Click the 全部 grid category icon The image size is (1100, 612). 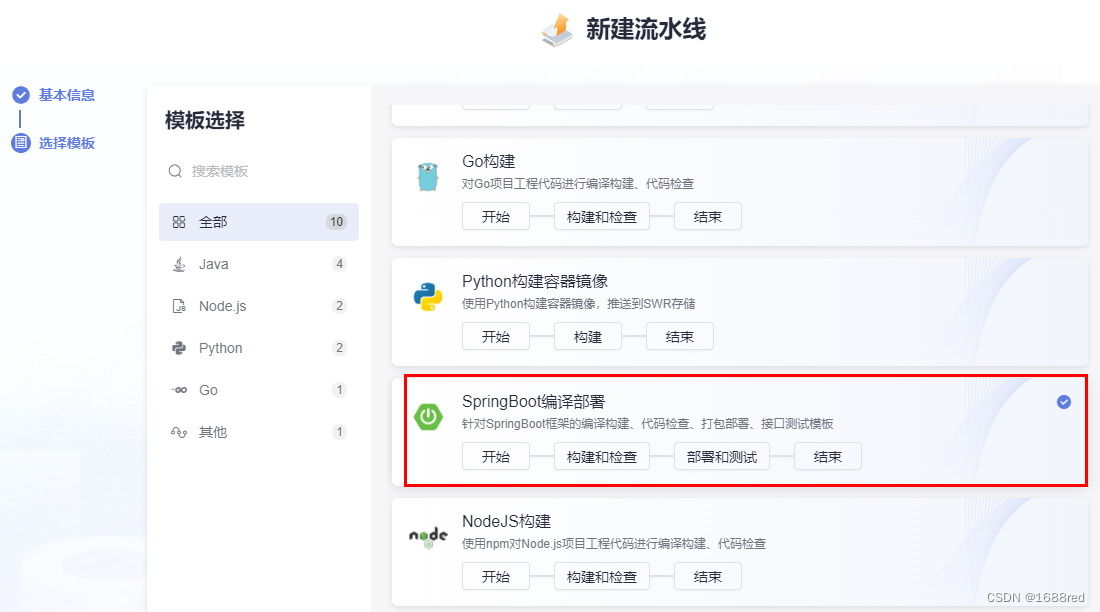pos(179,222)
